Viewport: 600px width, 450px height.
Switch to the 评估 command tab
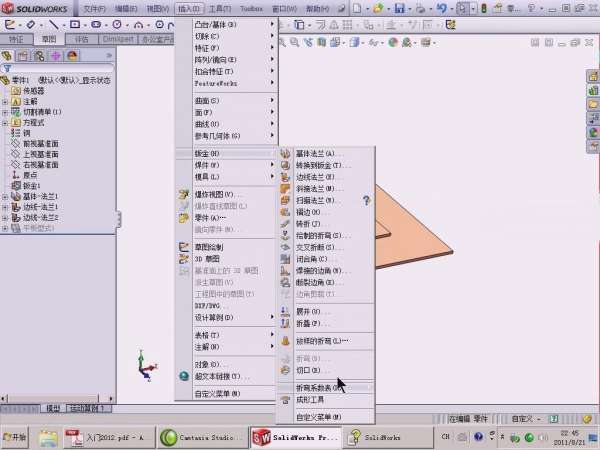(82, 39)
